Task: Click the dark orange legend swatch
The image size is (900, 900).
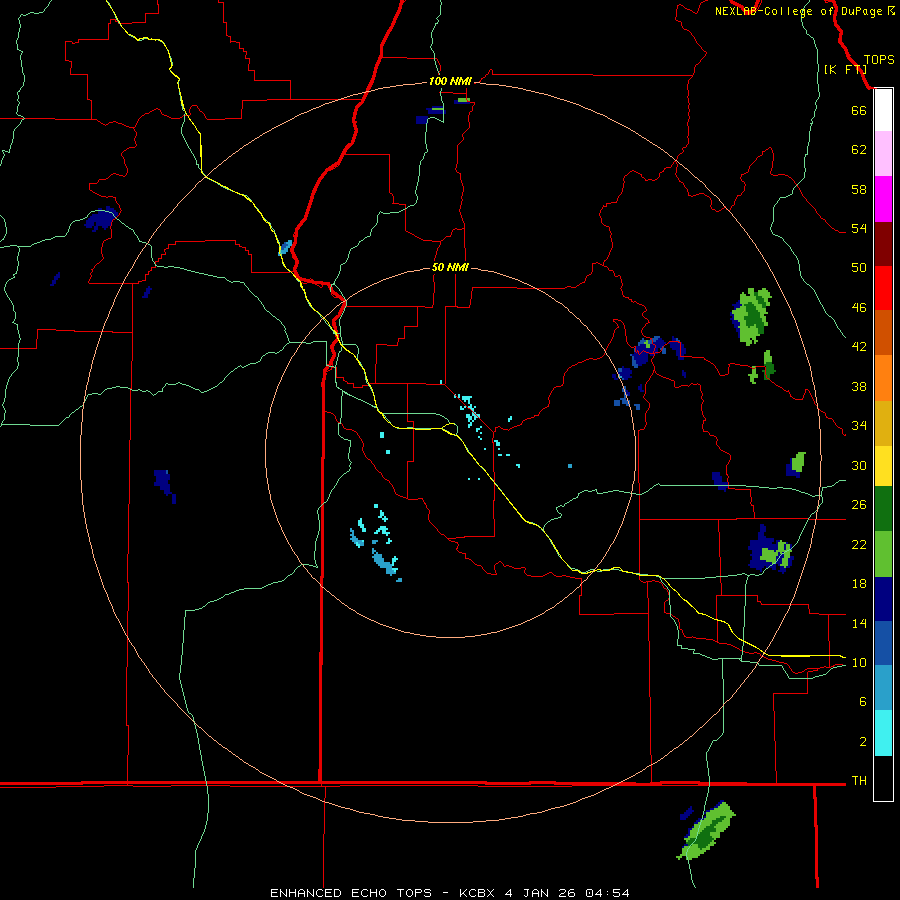Action: tap(883, 333)
